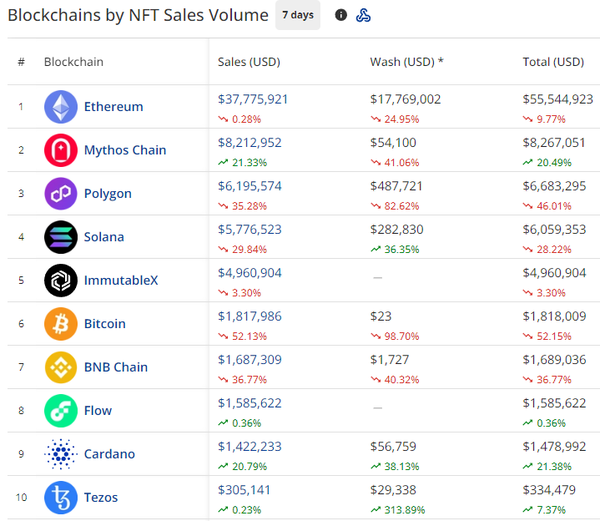Image resolution: width=600 pixels, height=521 pixels.
Task: Click the Solana logo icon
Action: coord(61,237)
